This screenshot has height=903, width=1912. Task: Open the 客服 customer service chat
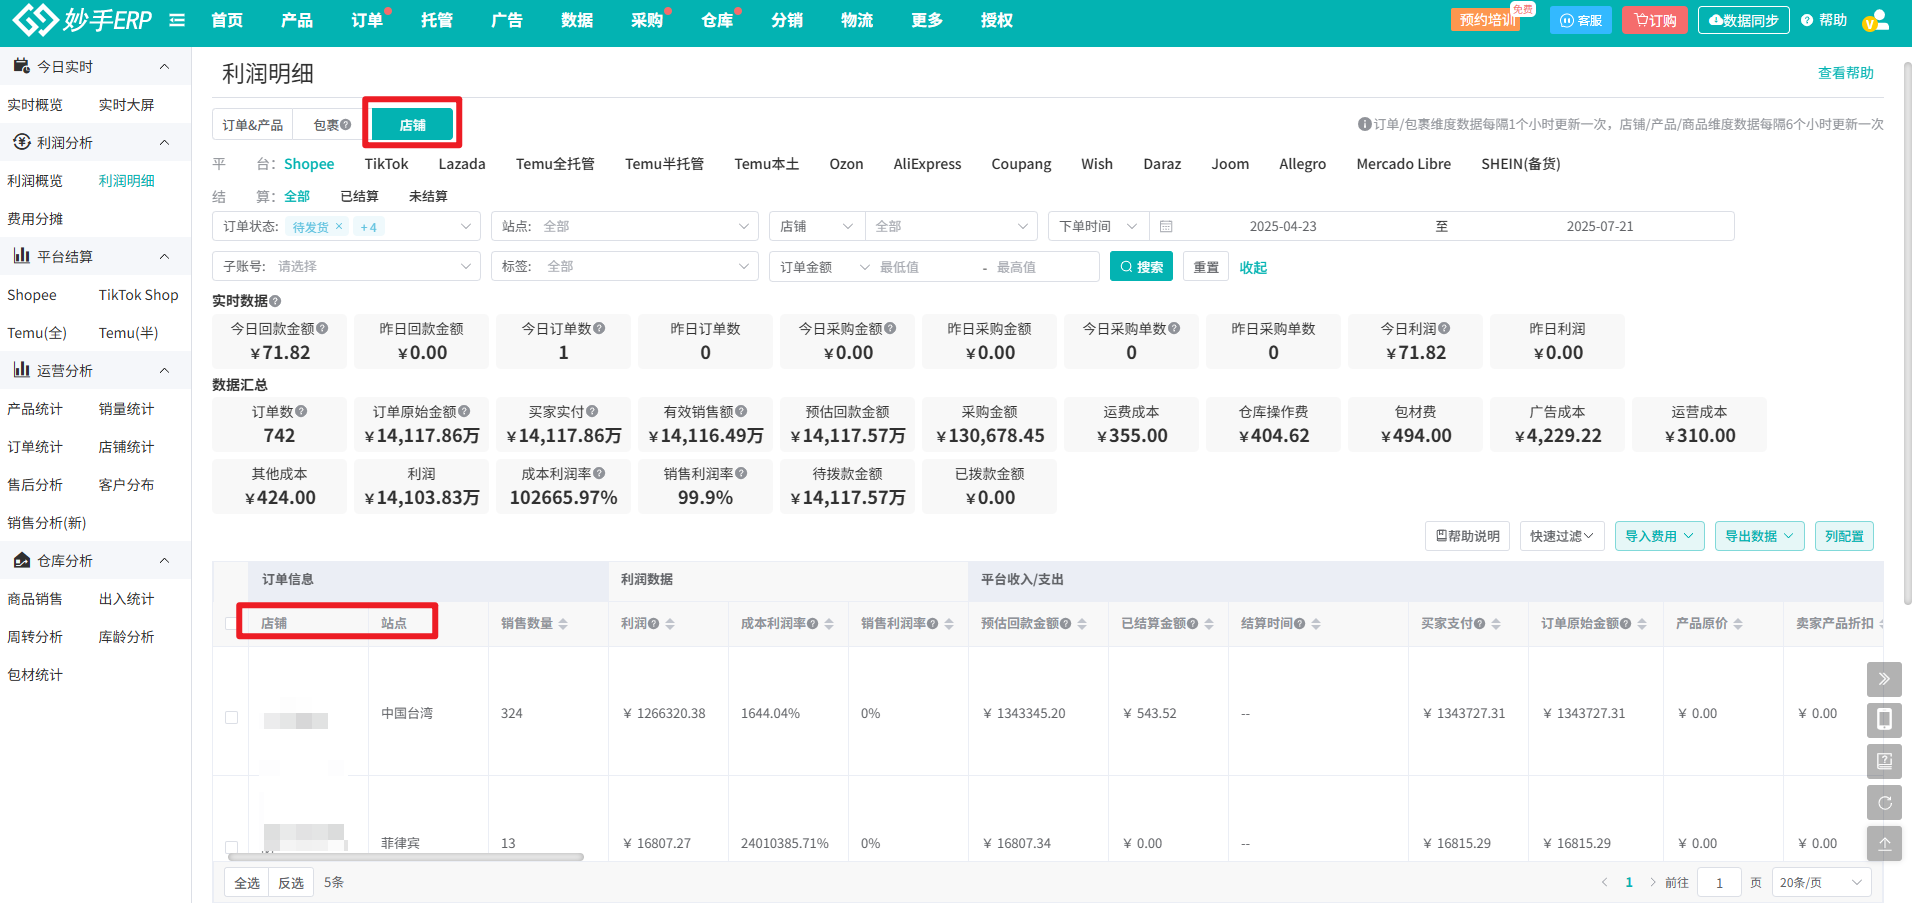(x=1580, y=20)
